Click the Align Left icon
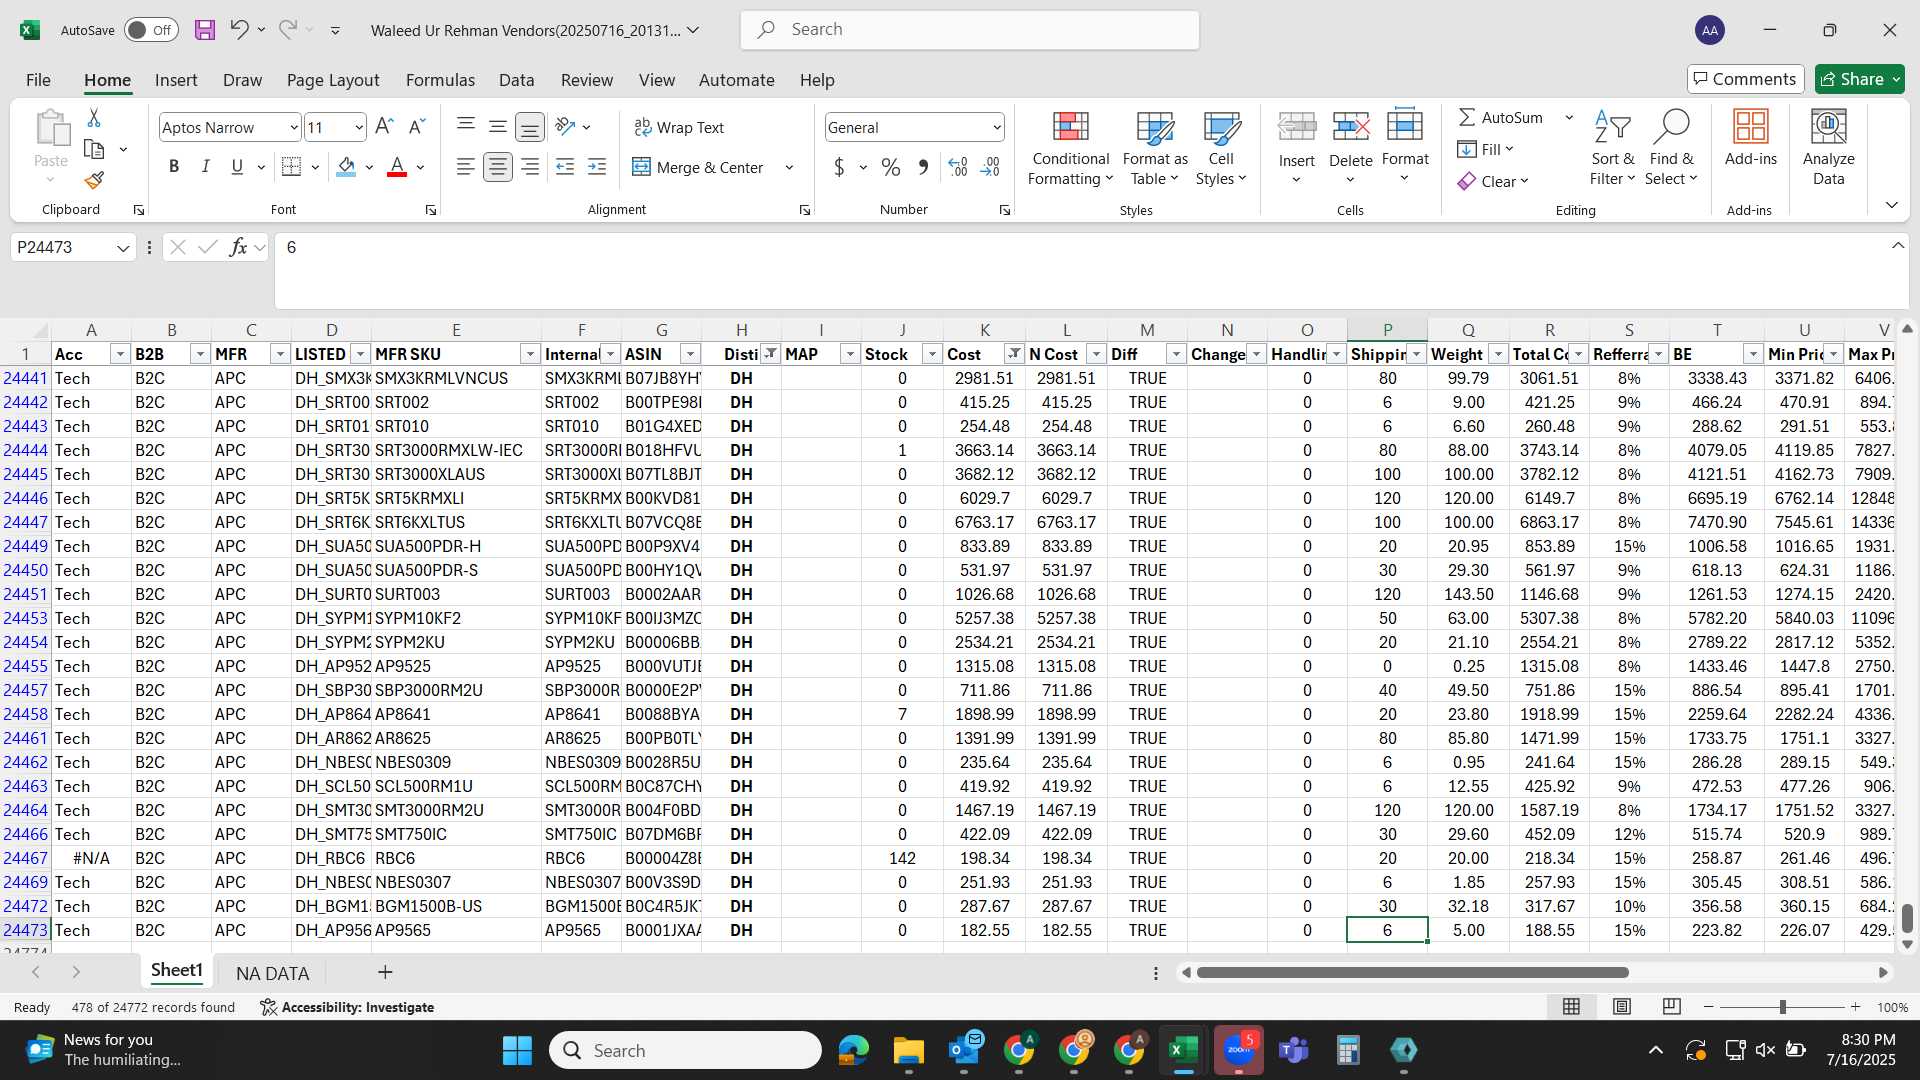This screenshot has width=1920, height=1080. (x=465, y=167)
